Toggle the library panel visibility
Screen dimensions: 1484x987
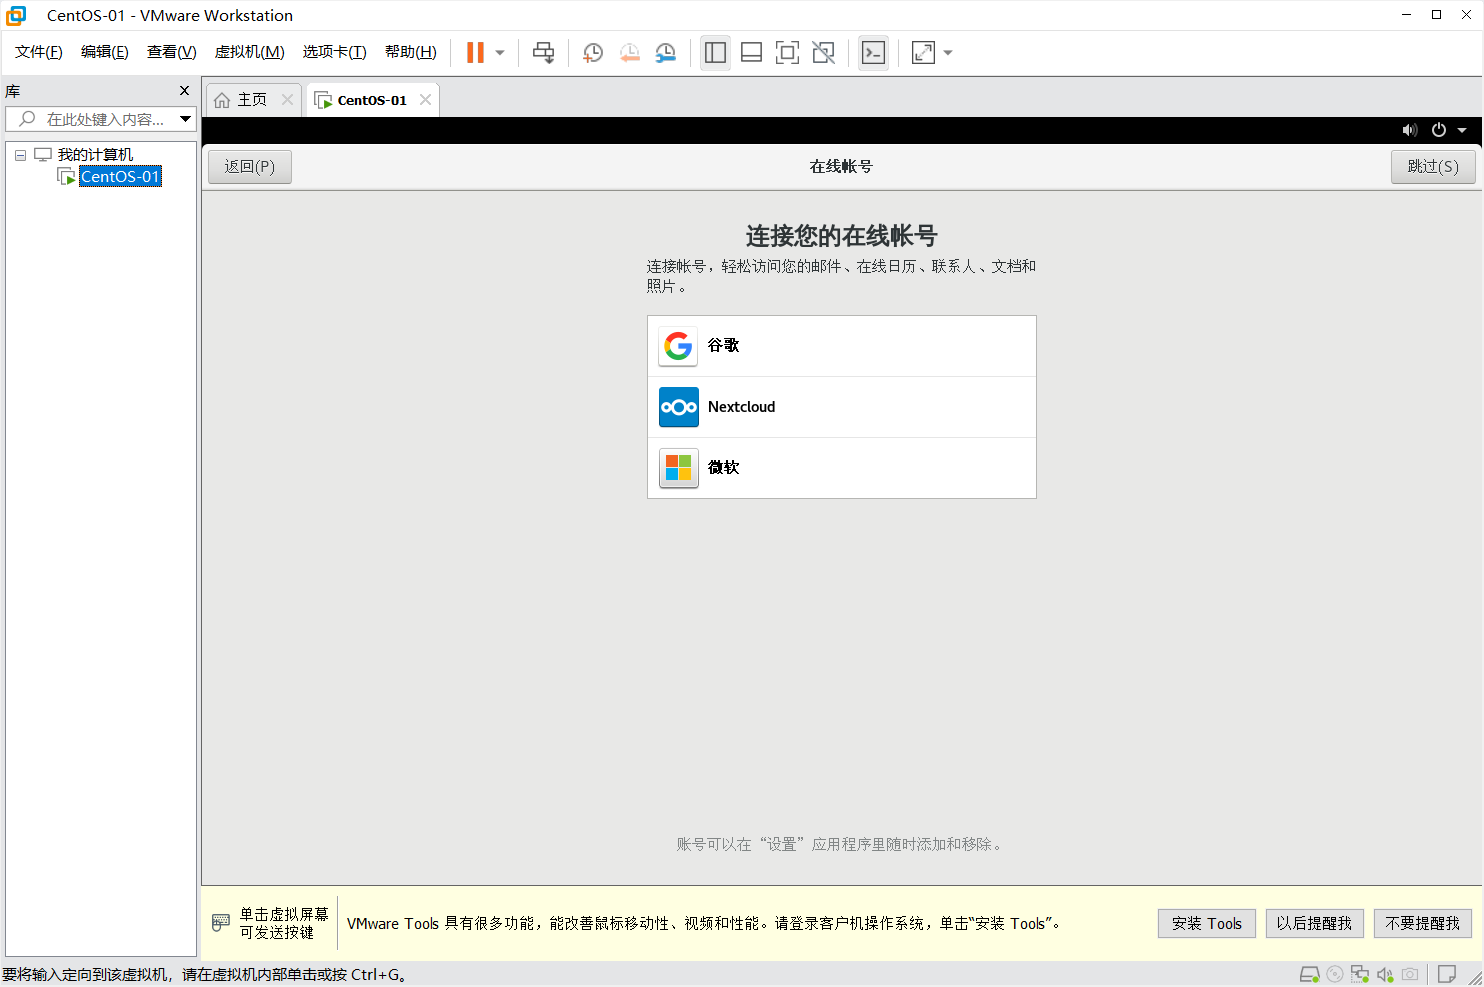click(715, 52)
